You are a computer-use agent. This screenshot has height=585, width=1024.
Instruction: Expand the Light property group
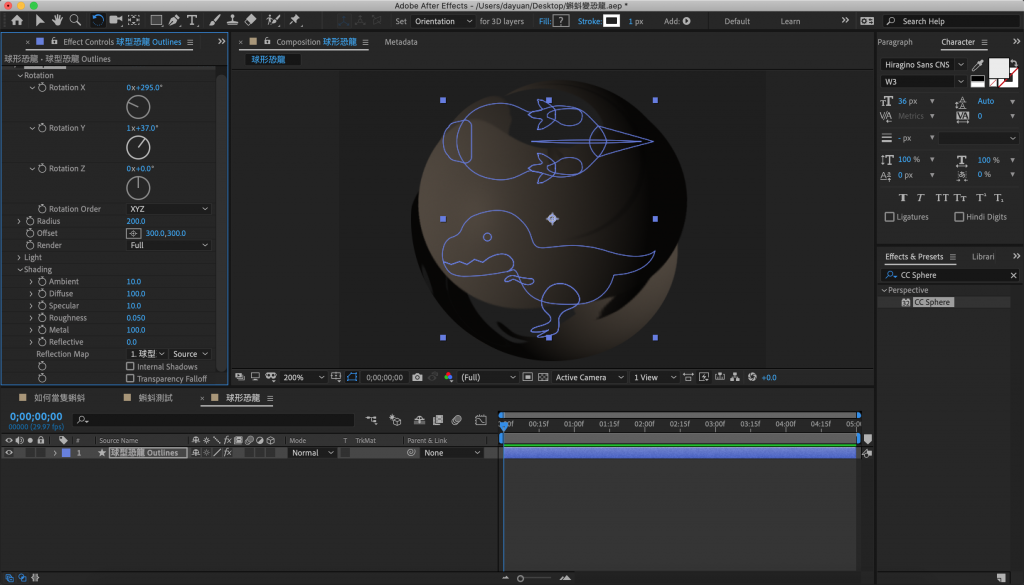(x=19, y=257)
